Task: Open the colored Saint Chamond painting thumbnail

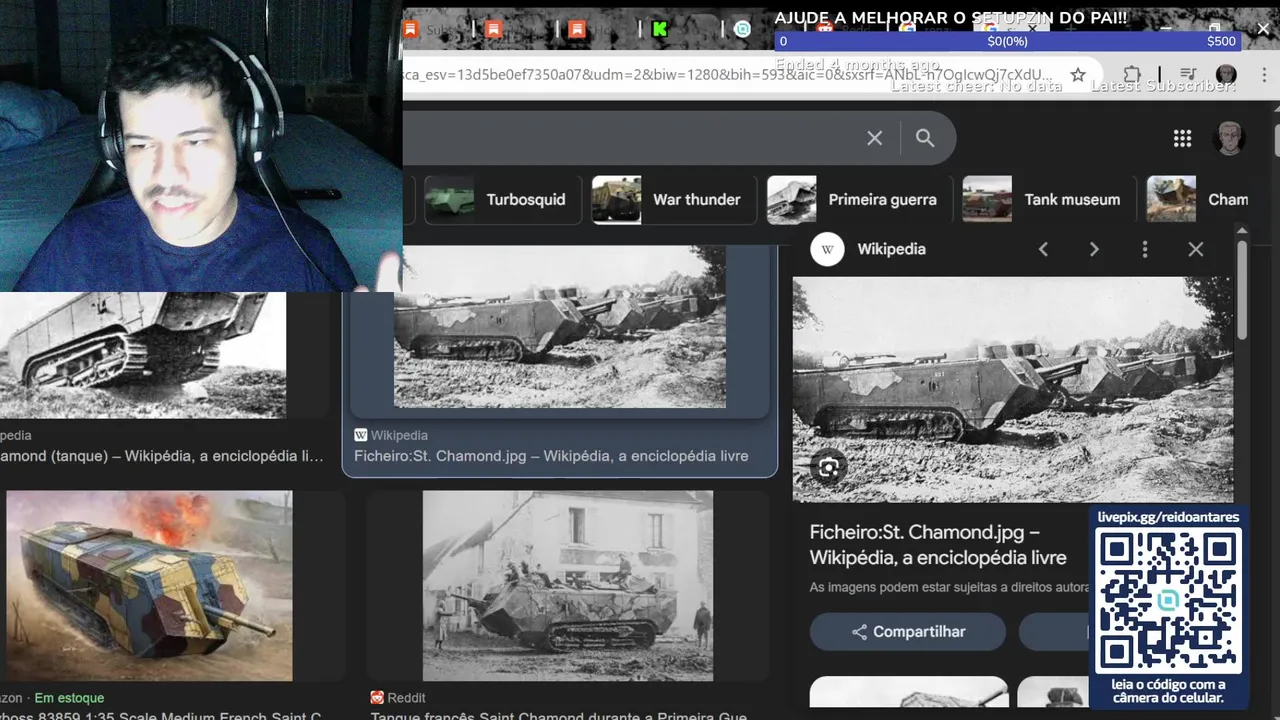Action: tap(150, 586)
